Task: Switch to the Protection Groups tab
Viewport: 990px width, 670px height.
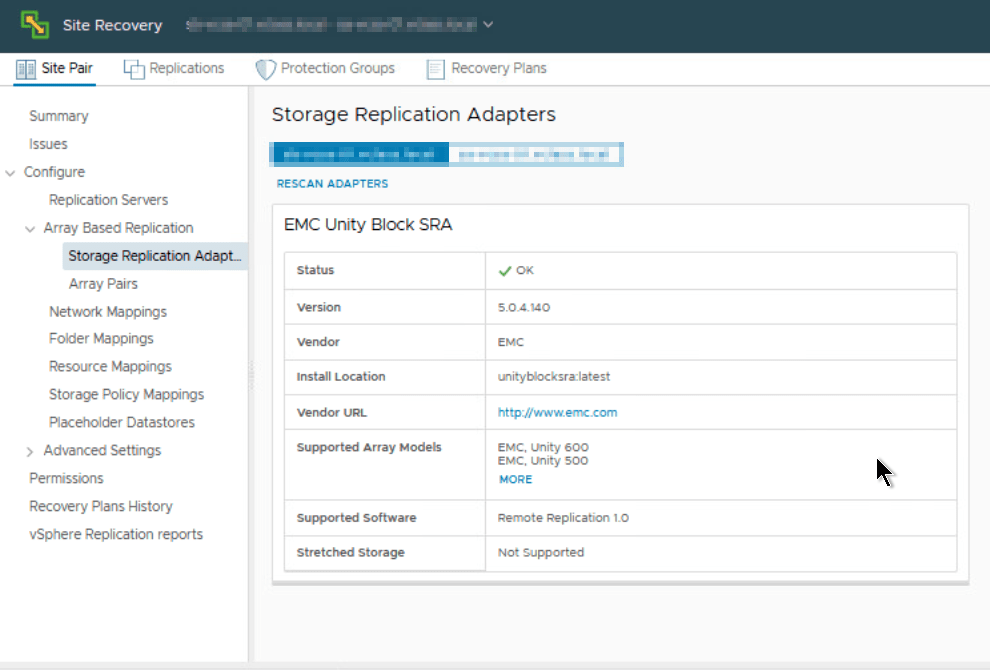Action: click(x=337, y=69)
